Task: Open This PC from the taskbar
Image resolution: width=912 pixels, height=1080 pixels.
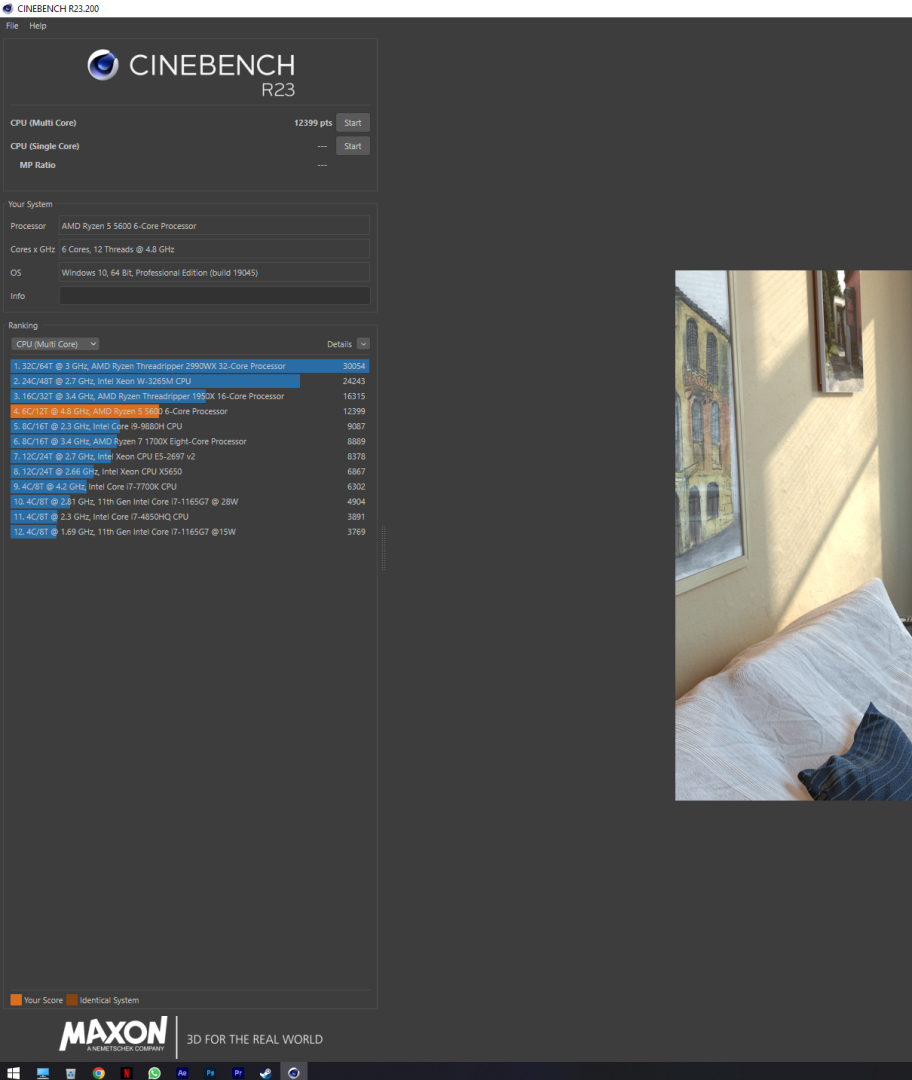Action: (43, 1072)
